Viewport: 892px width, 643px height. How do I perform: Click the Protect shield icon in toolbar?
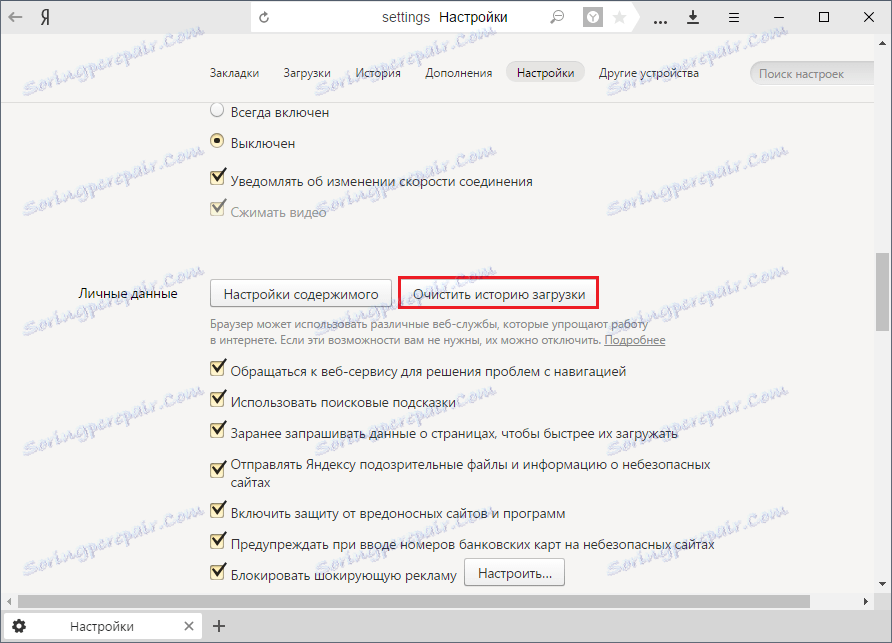coord(592,17)
